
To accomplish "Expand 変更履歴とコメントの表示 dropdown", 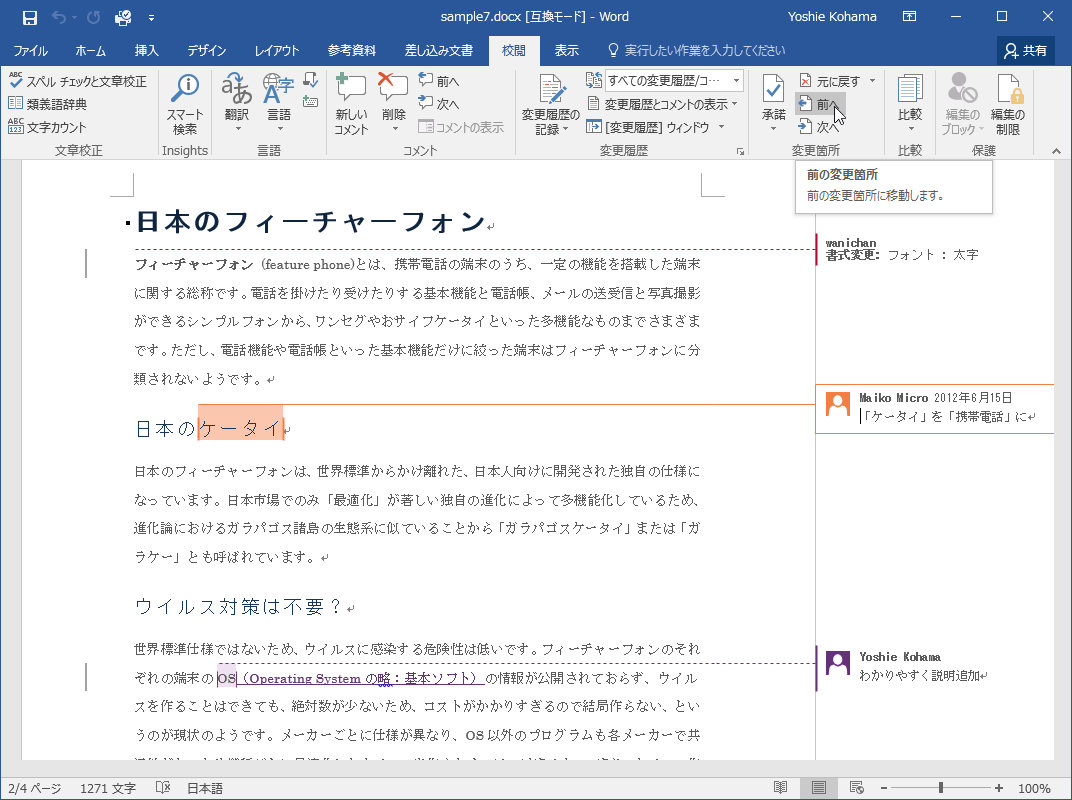I will tap(664, 104).
